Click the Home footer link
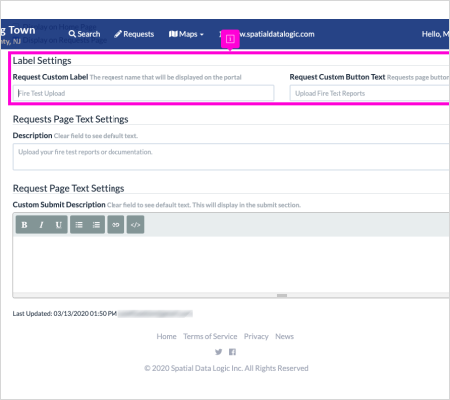Viewport: 450px width, 400px height. coord(166,336)
